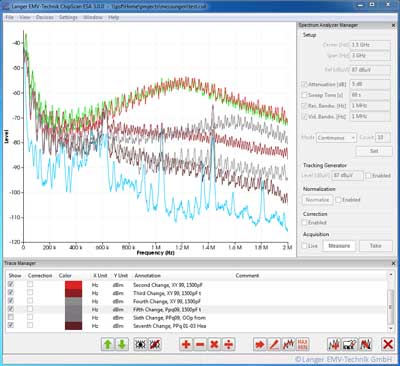Enable the Normalization checkbox
The height and width of the screenshot is (366, 400).
click(338, 200)
